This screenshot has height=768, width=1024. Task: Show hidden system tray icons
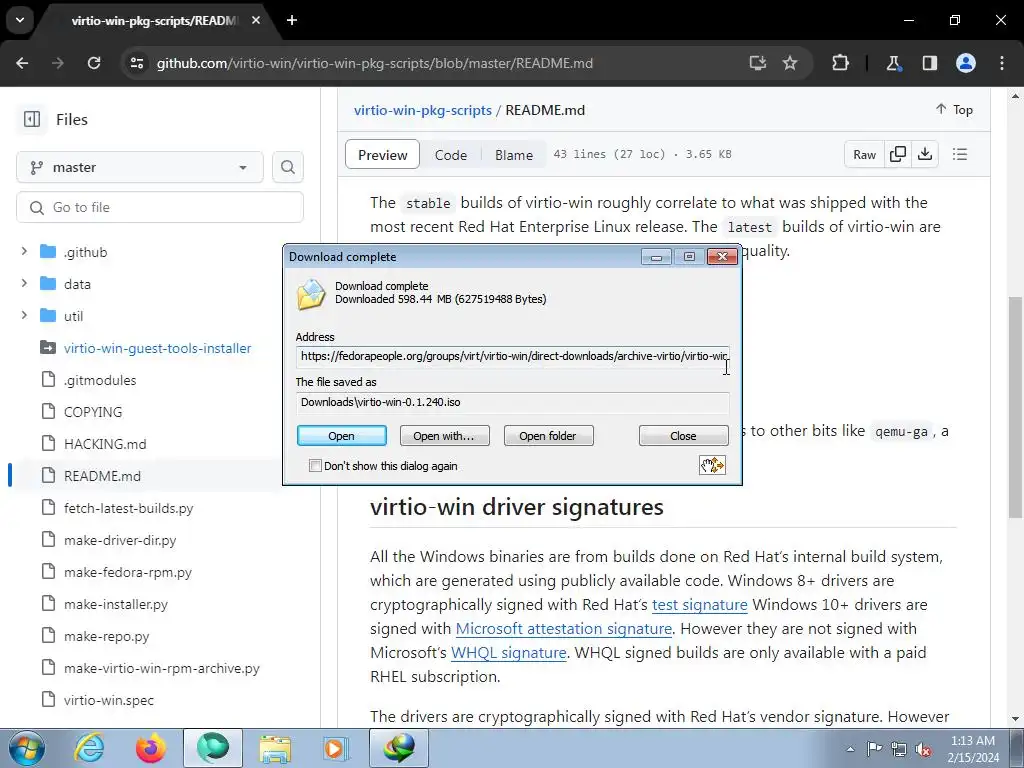point(850,750)
